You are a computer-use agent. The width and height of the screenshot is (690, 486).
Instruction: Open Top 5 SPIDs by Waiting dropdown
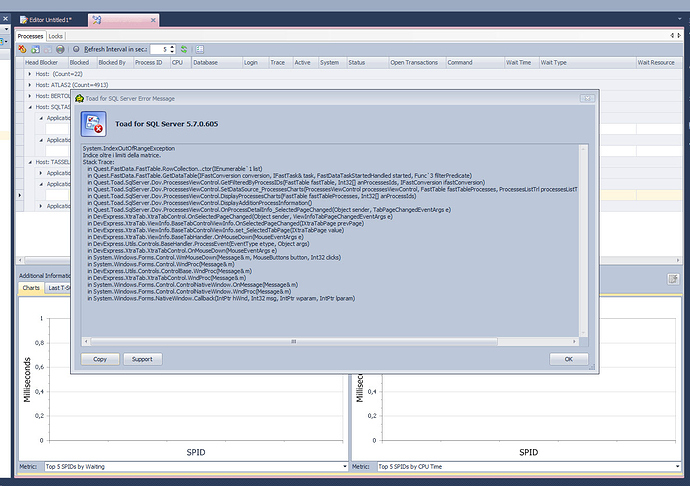click(x=345, y=467)
